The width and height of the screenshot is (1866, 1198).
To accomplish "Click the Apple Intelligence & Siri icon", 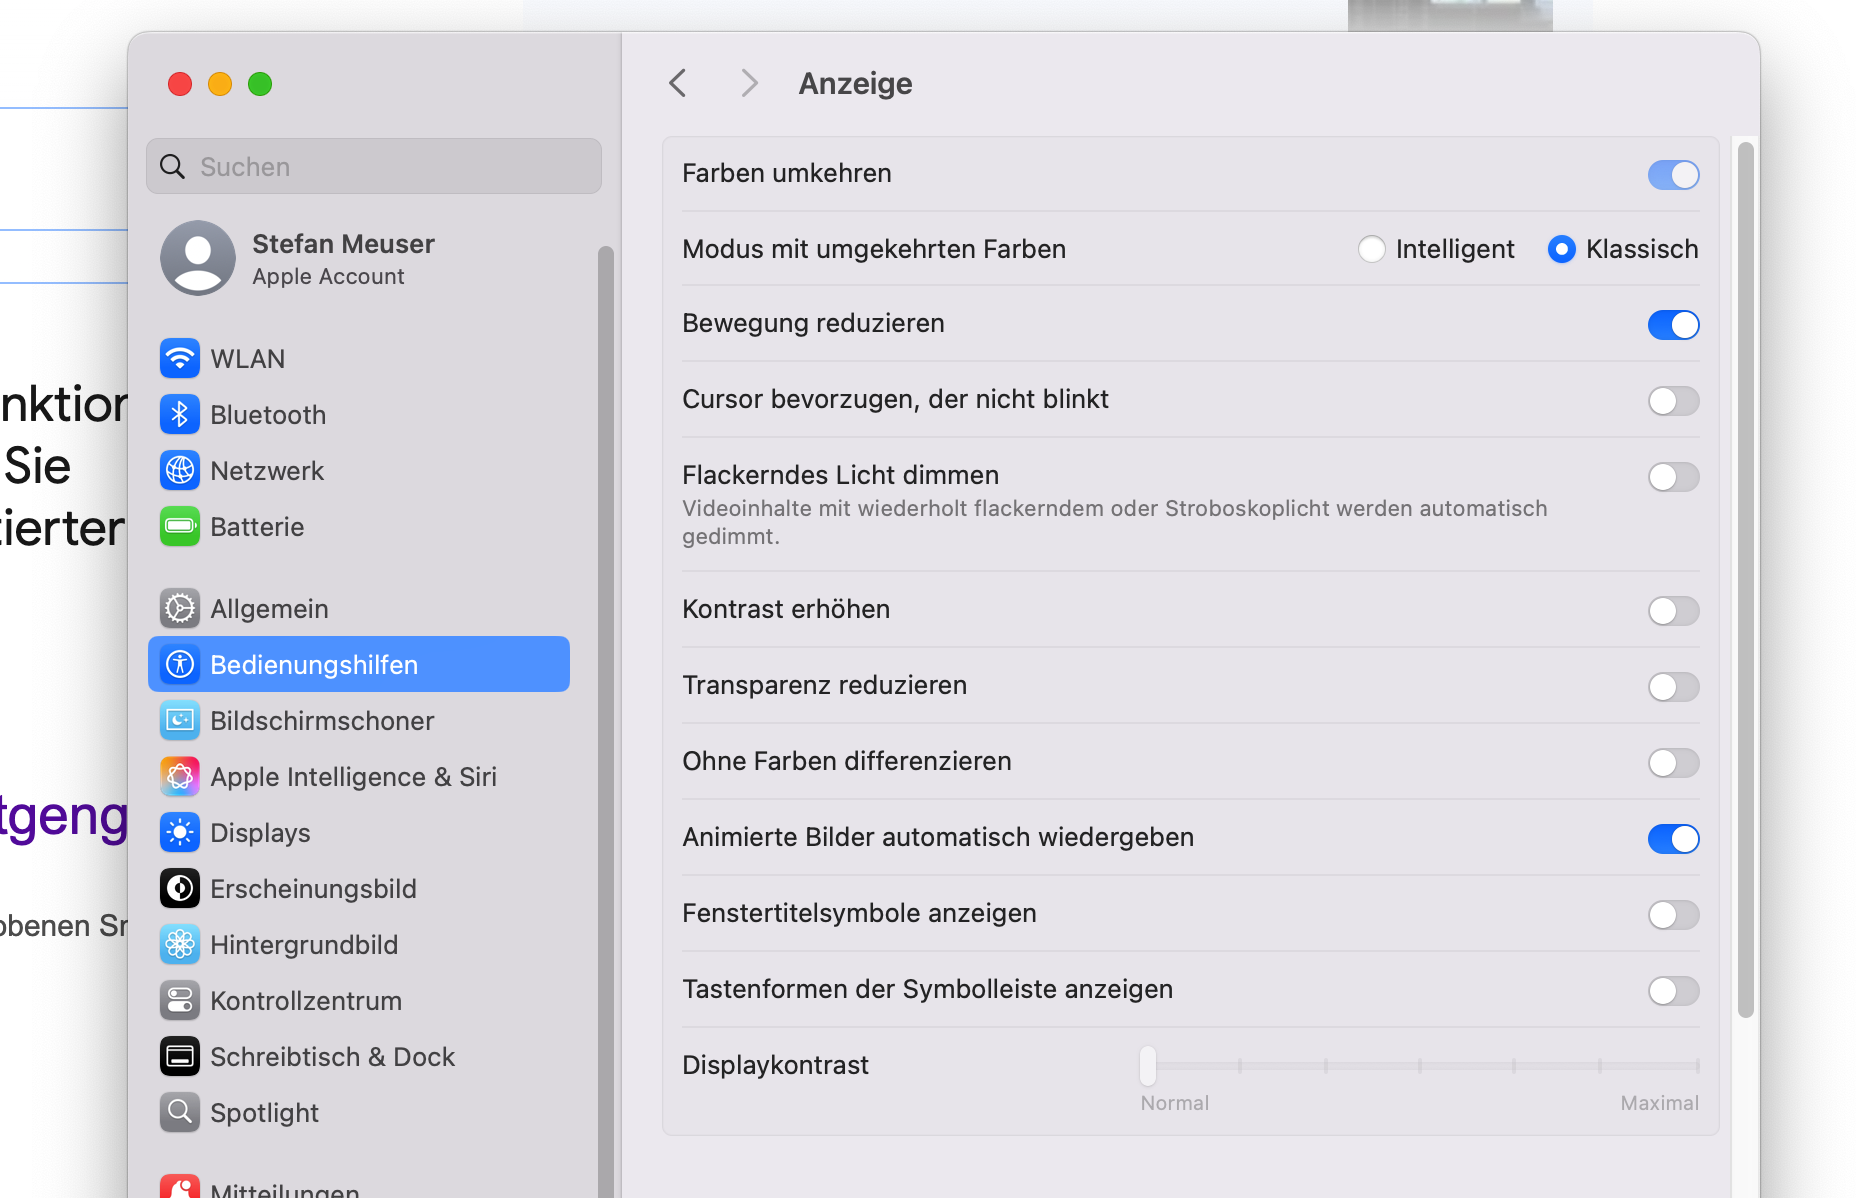I will click(180, 776).
